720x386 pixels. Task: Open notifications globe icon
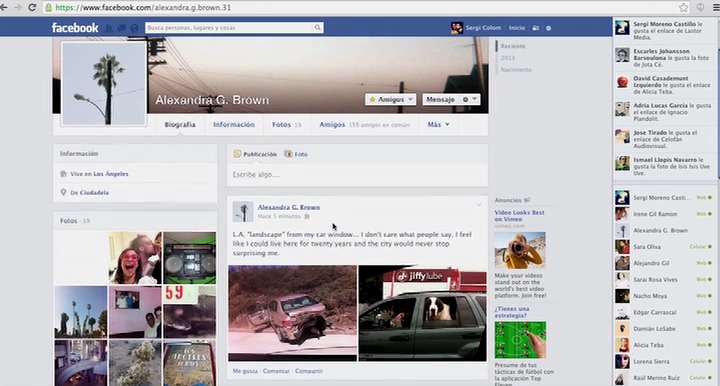(134, 28)
